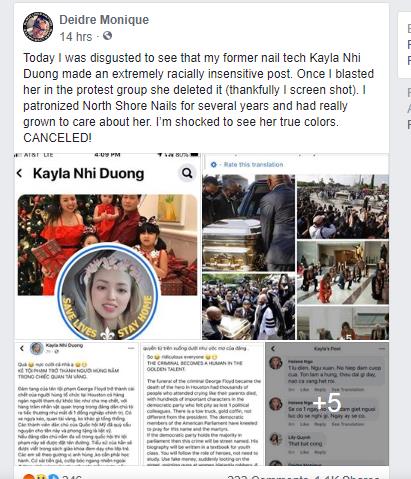
Task: Click the gear icon beside Rate this translation
Action: point(214,165)
